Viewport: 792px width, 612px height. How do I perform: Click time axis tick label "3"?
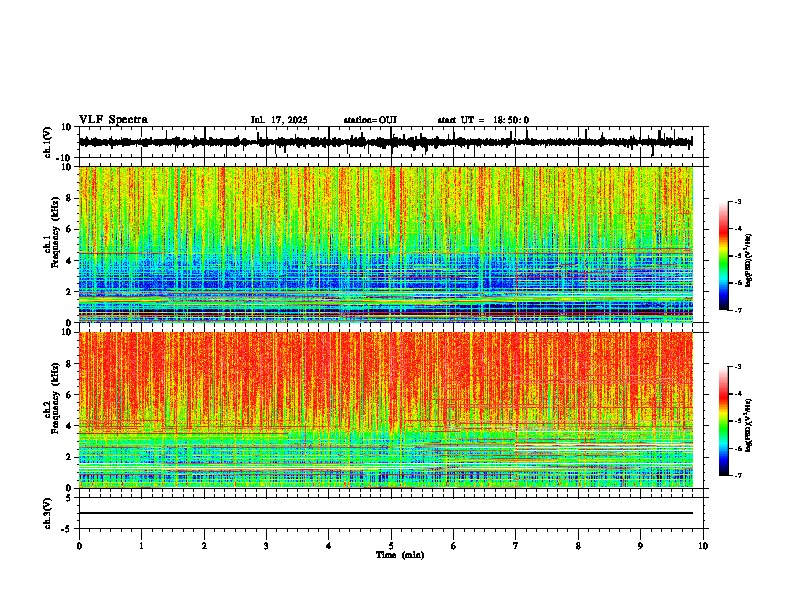[x=266, y=546]
